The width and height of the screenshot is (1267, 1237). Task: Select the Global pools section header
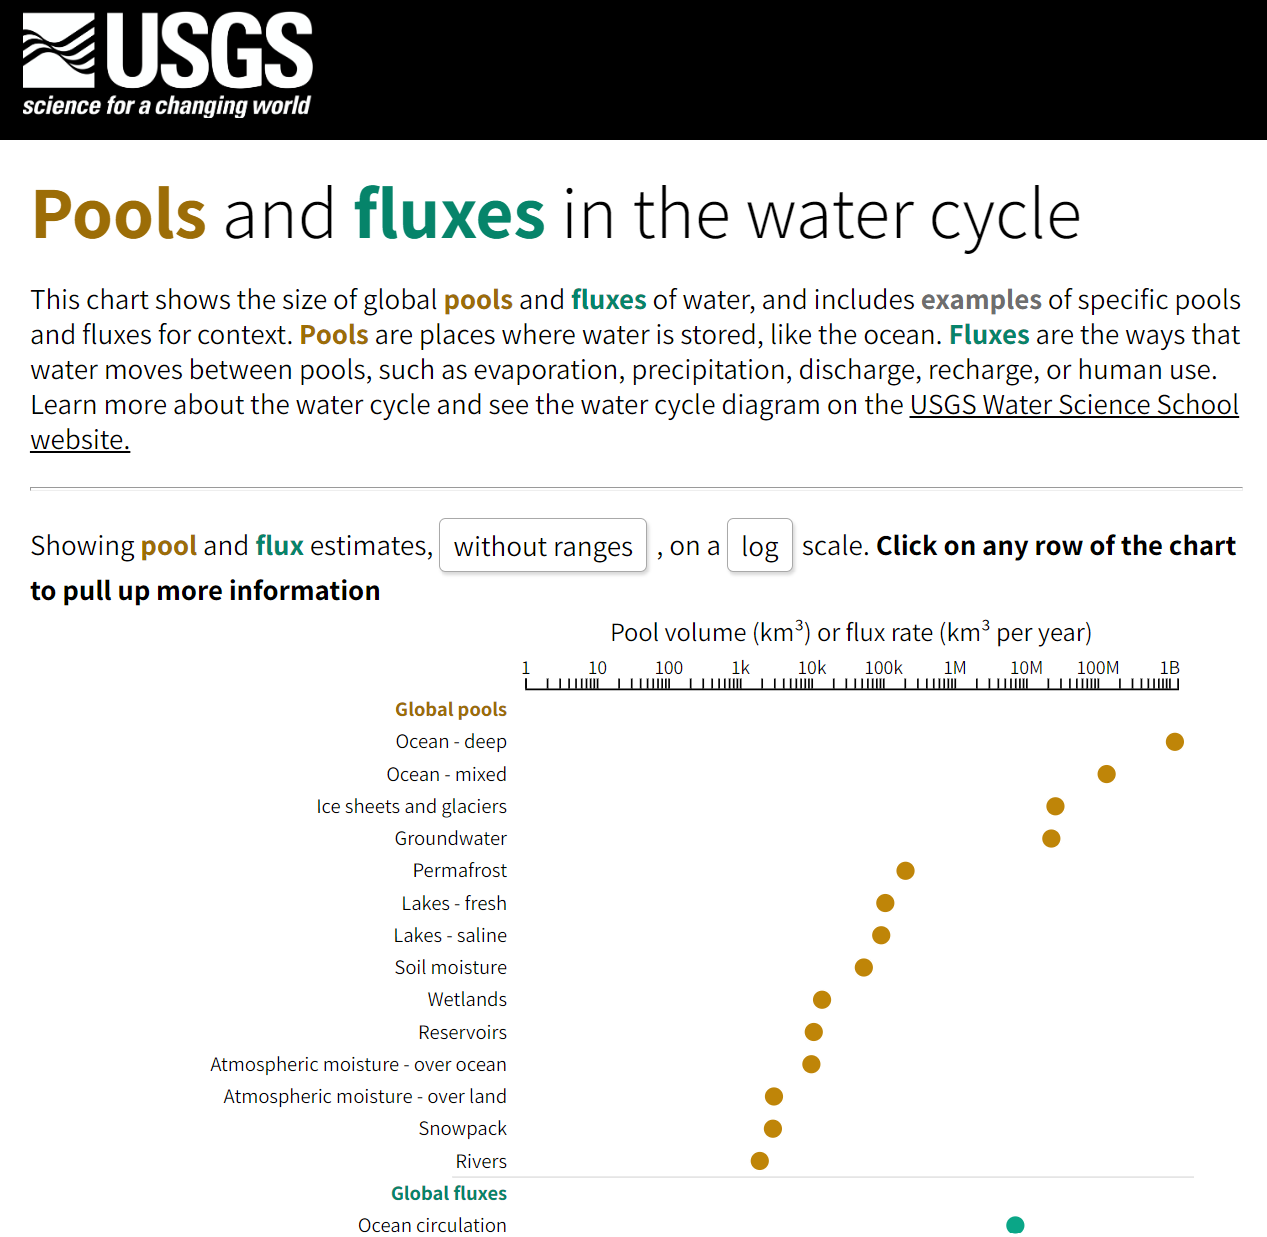pos(451,709)
